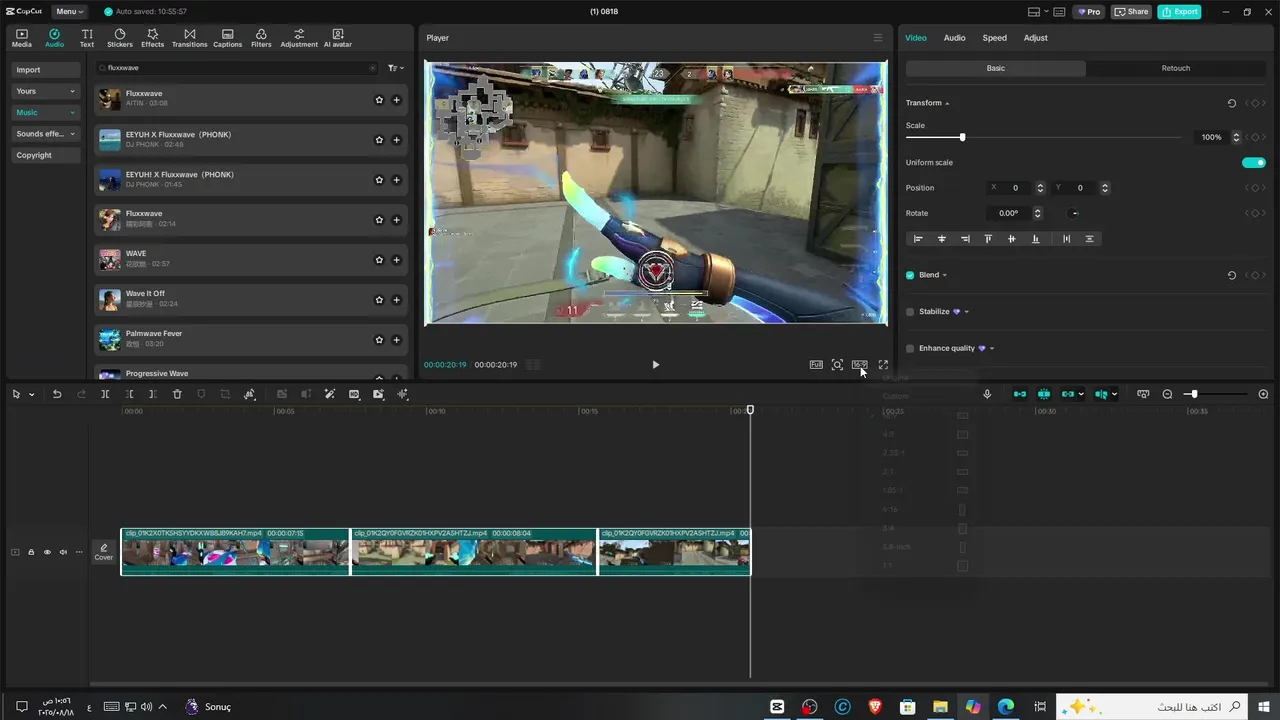Expand the Yours media category
This screenshot has height=720, width=1280.
[46, 91]
